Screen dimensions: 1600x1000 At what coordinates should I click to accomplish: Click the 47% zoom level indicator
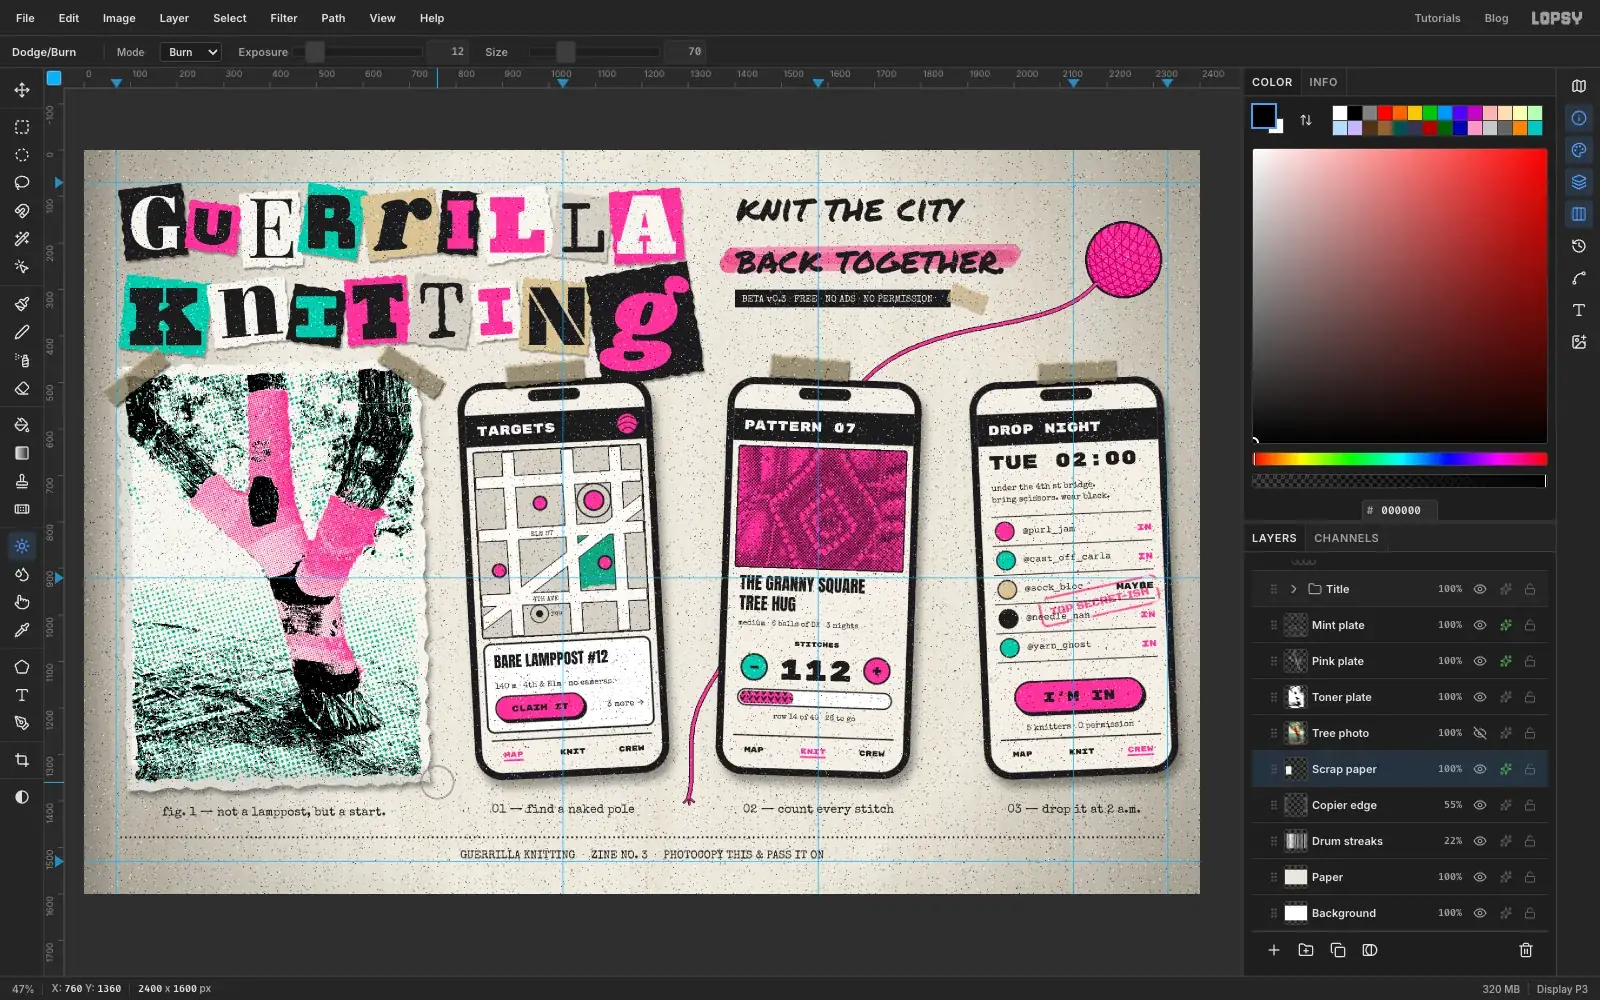[x=22, y=989]
